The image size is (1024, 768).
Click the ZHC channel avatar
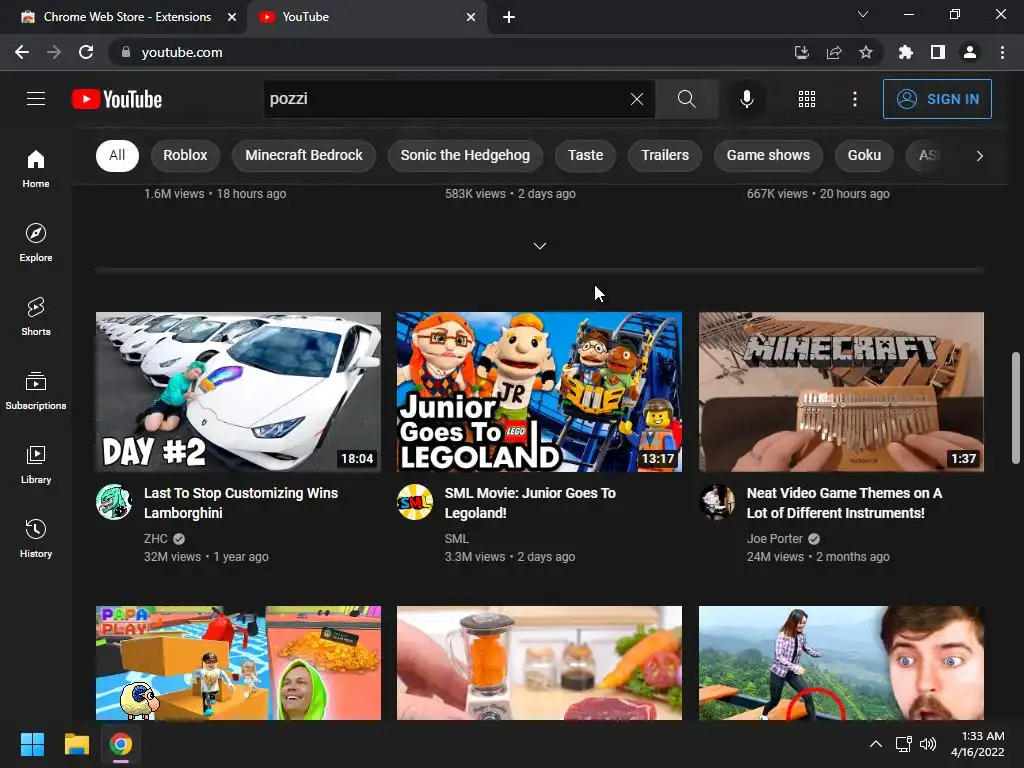(114, 502)
